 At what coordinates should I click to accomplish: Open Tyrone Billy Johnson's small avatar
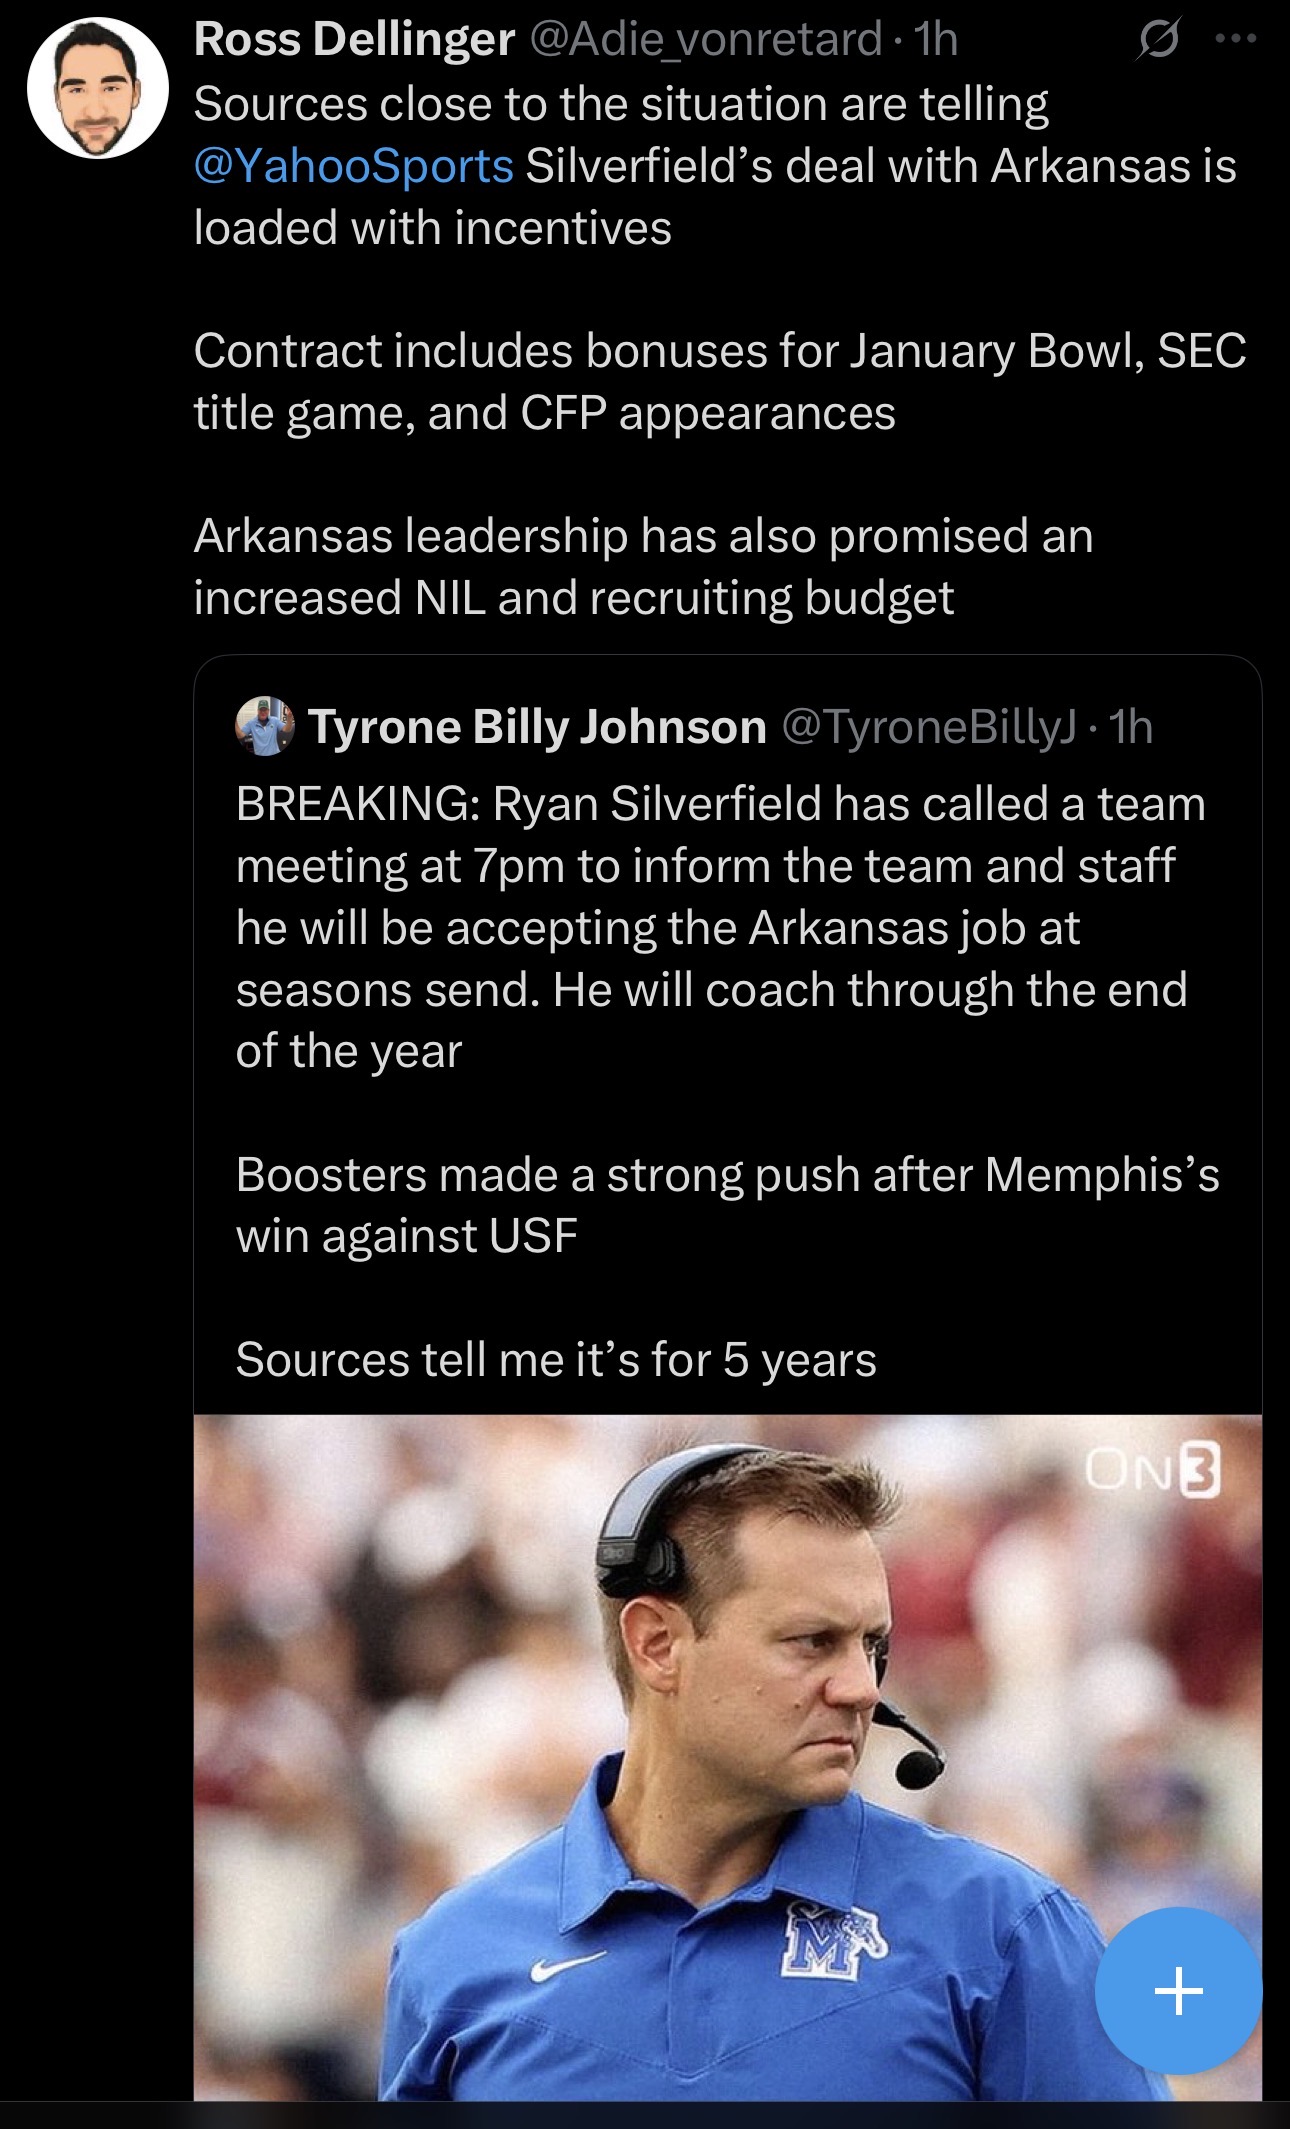[265, 726]
